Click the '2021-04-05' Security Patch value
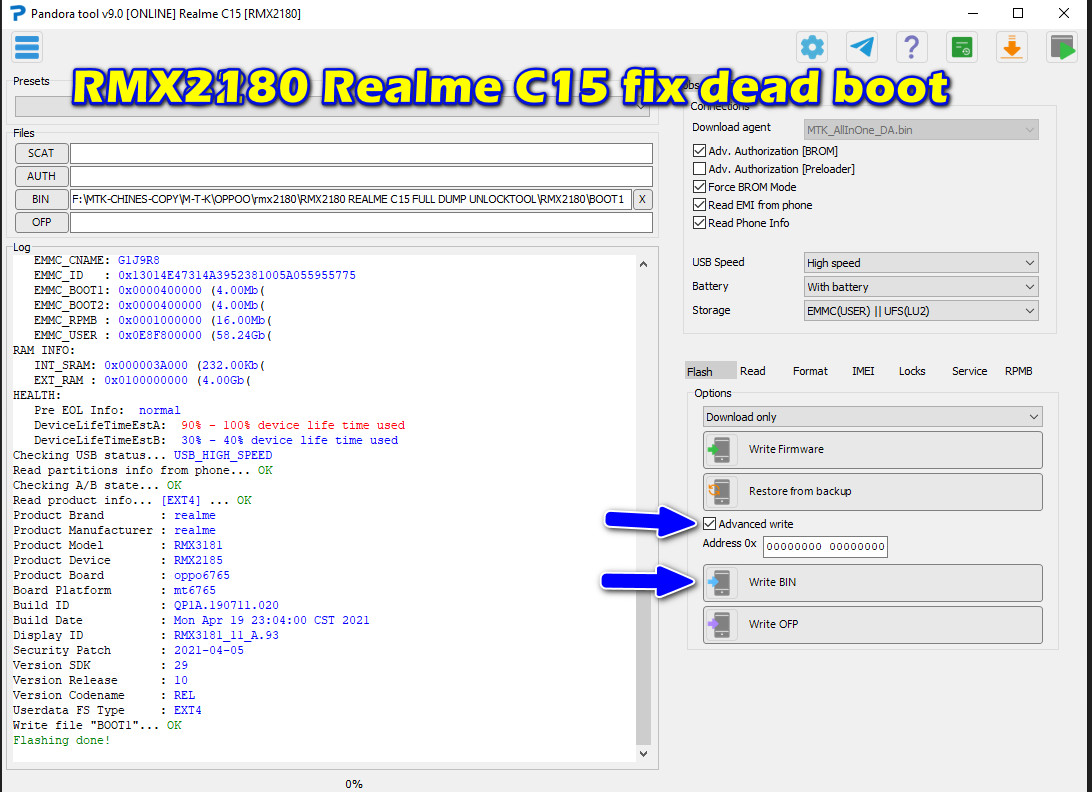 pos(209,650)
